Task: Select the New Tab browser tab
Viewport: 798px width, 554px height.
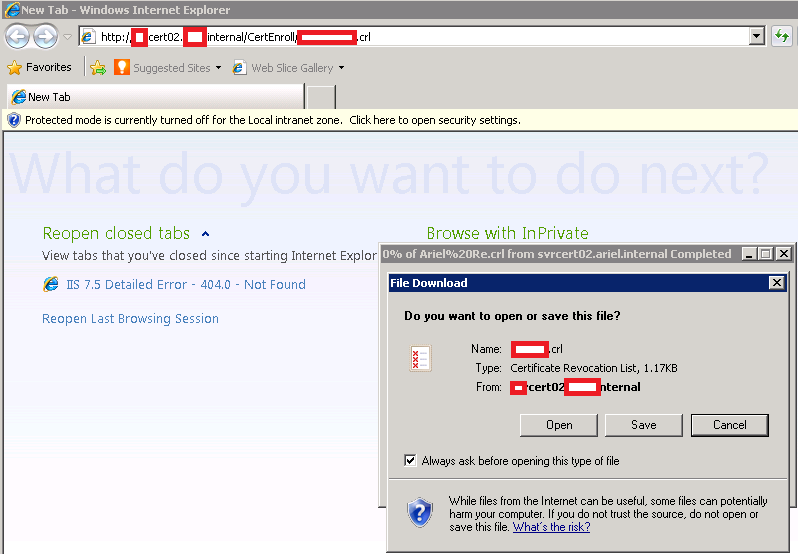Action: coord(155,97)
